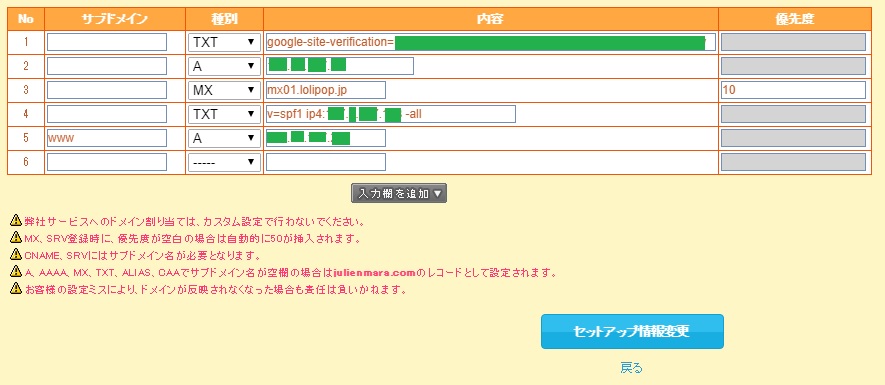Click the No column header
This screenshot has width=885, height=385.
pos(26,19)
